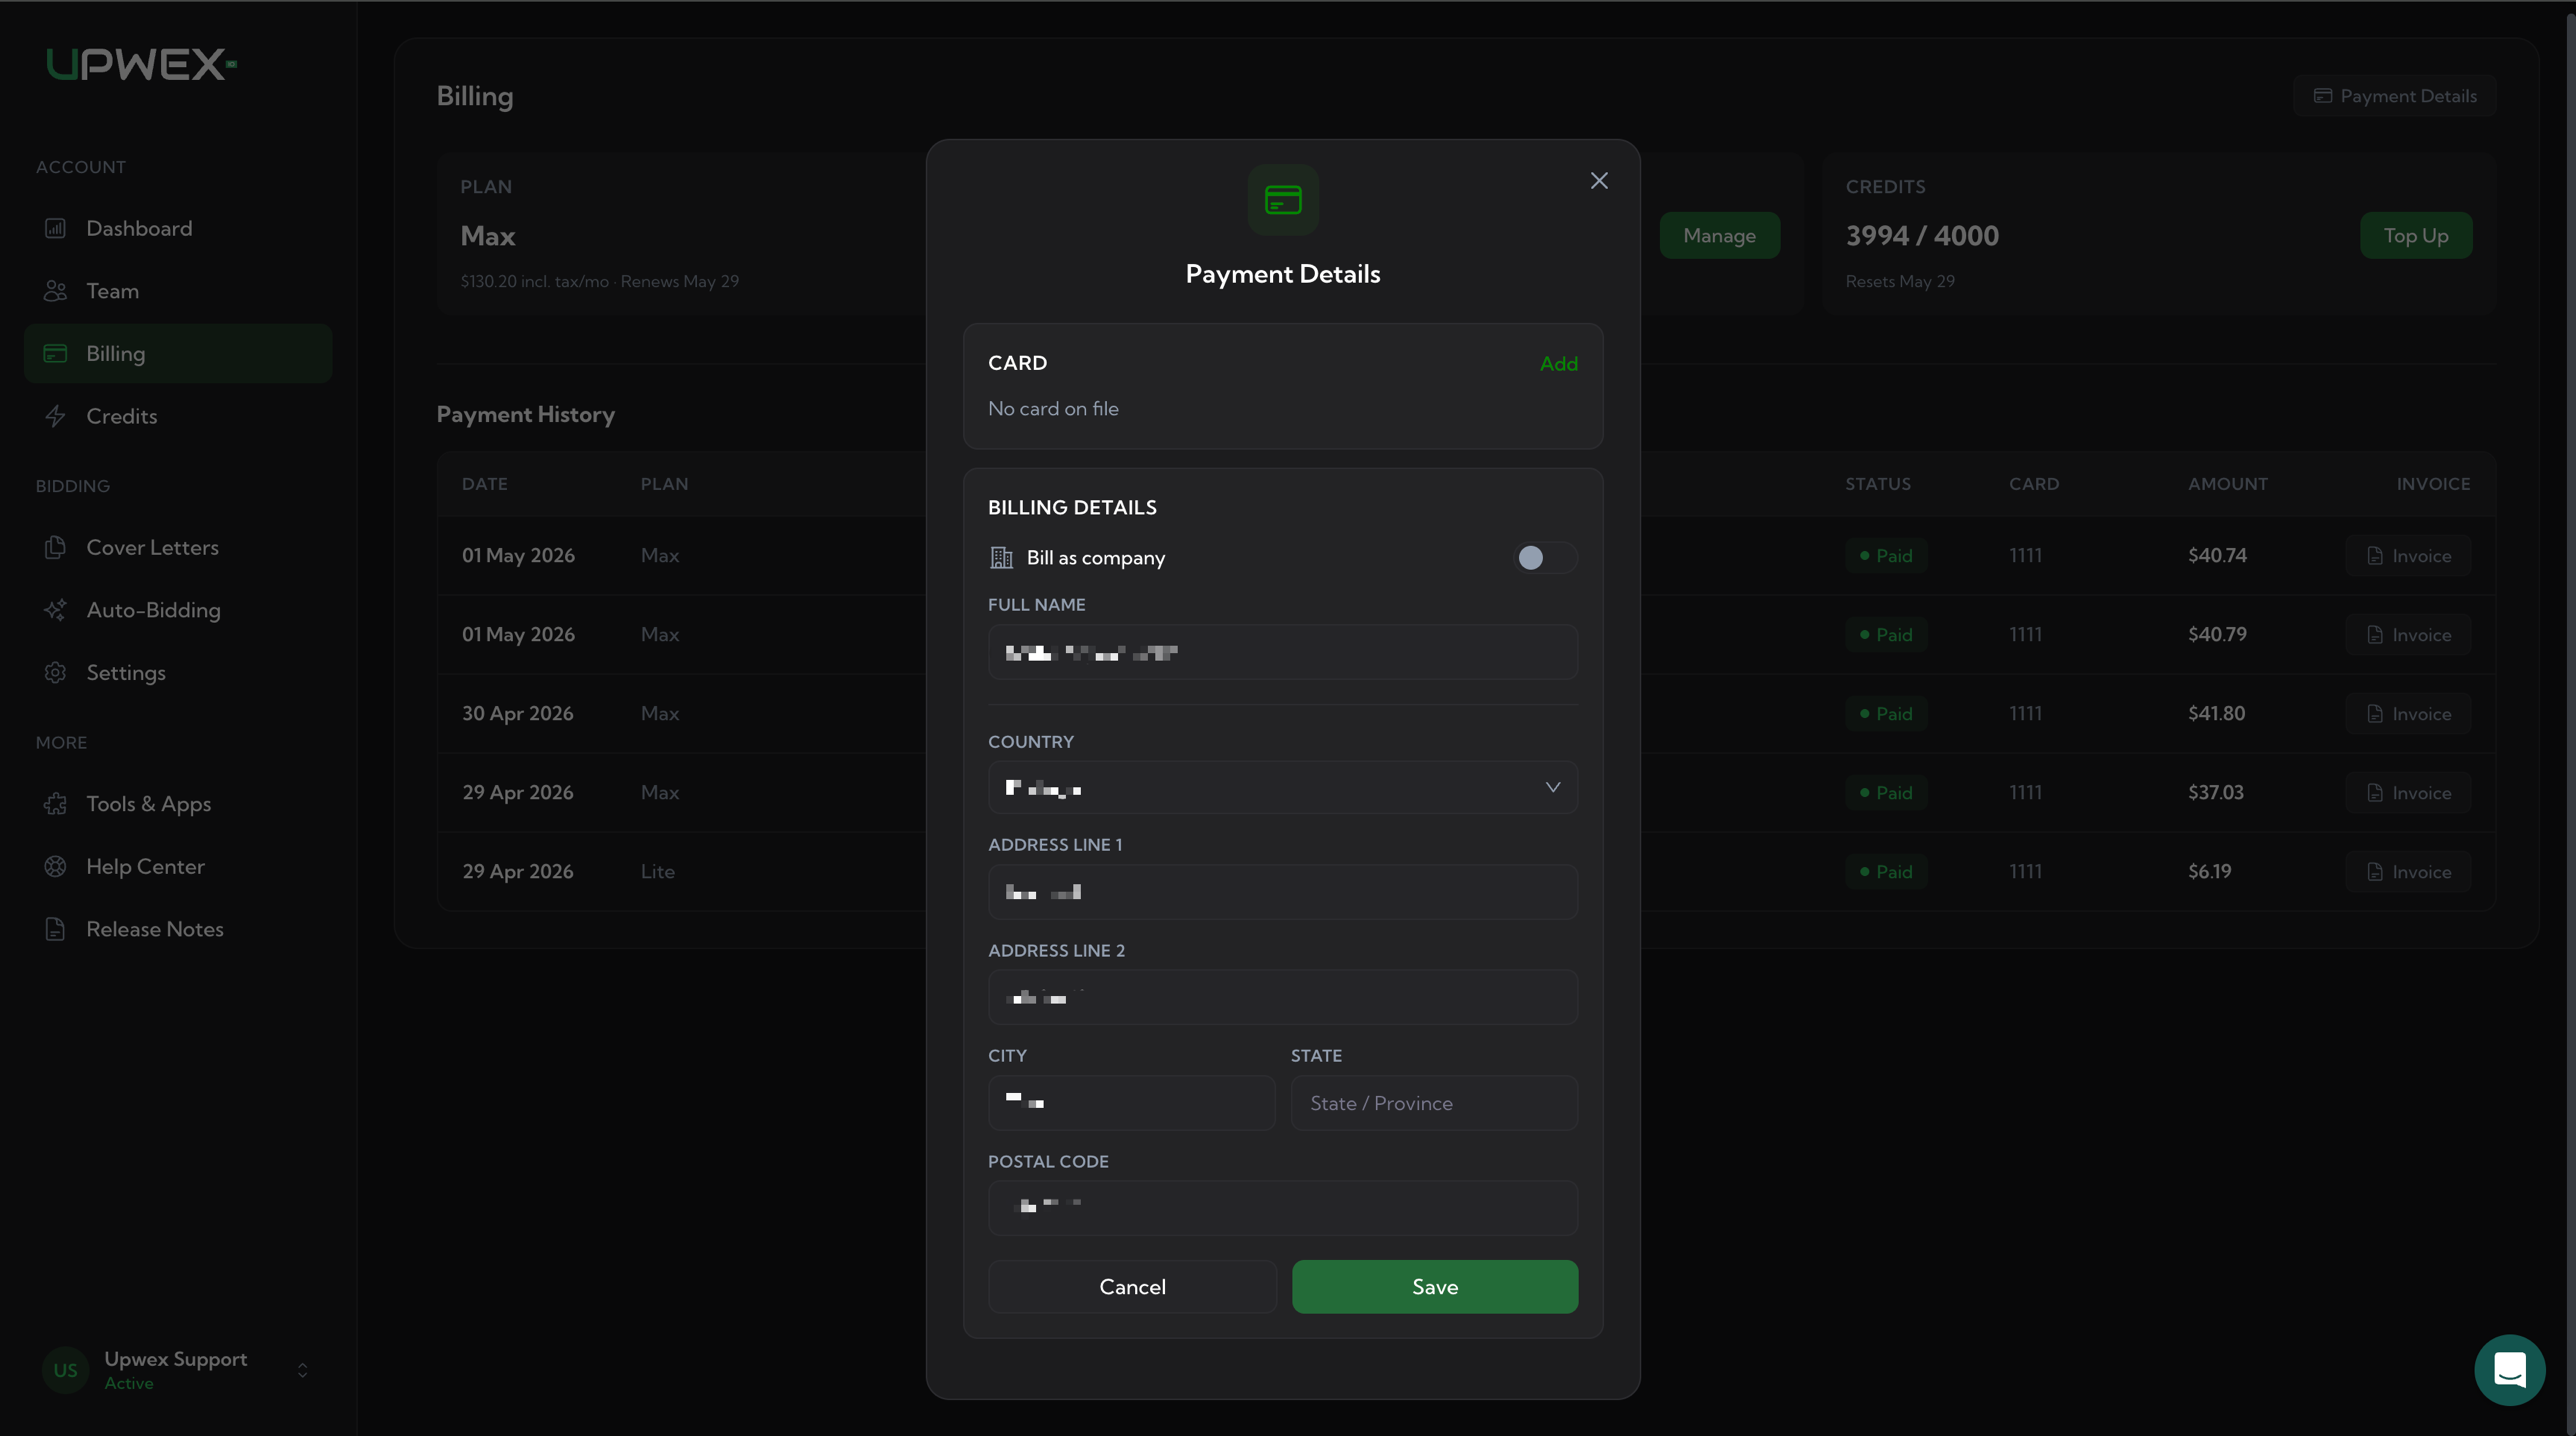Click the Tools & Apps puzzle icon
This screenshot has height=1436, width=2576.
tap(55, 804)
